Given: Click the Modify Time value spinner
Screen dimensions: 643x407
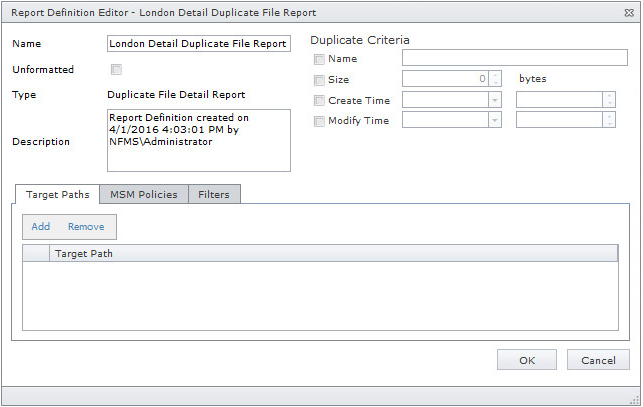Looking at the screenshot, I should tap(609, 121).
